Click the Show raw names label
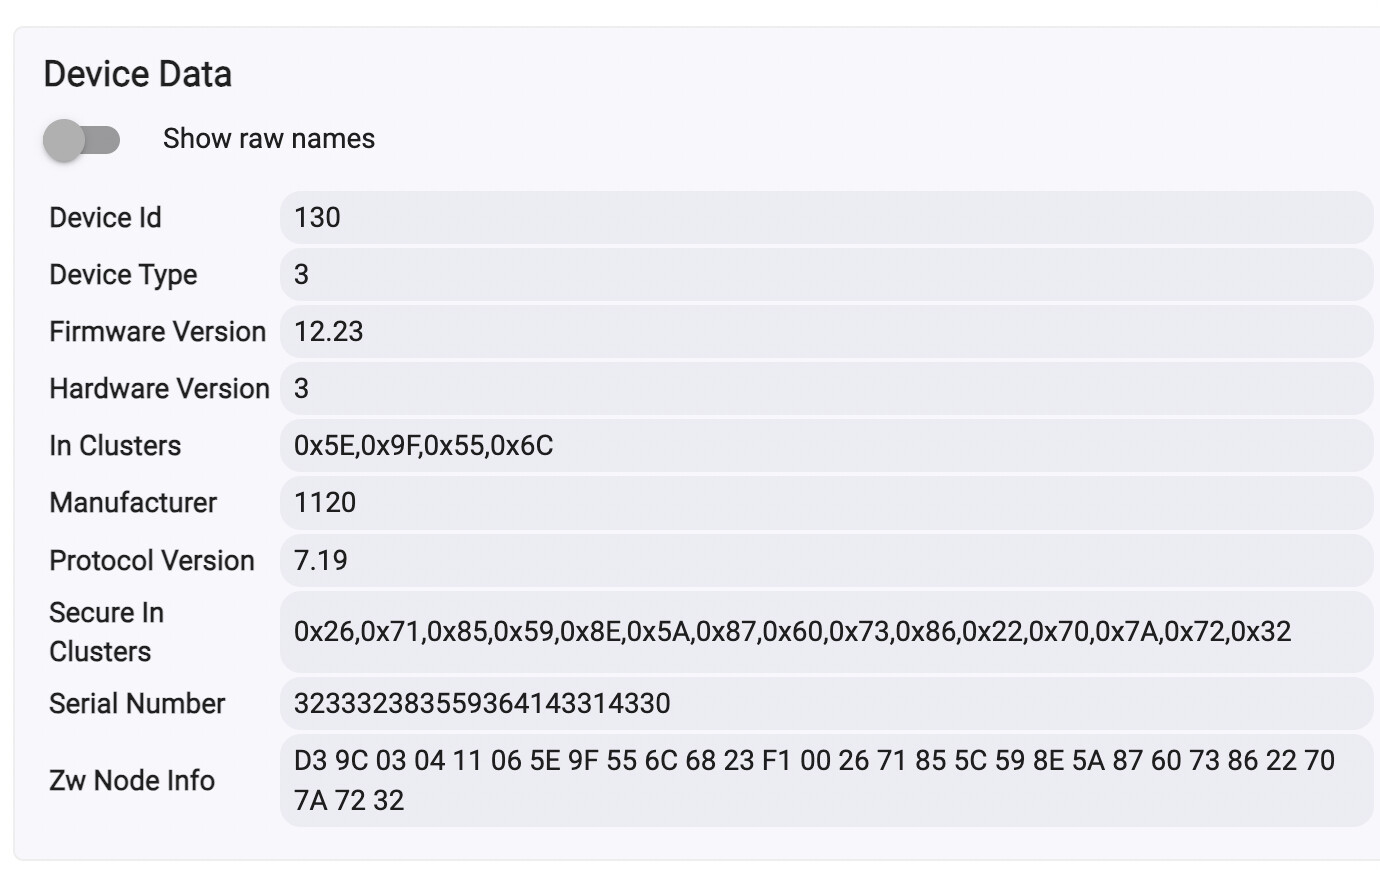 [269, 139]
